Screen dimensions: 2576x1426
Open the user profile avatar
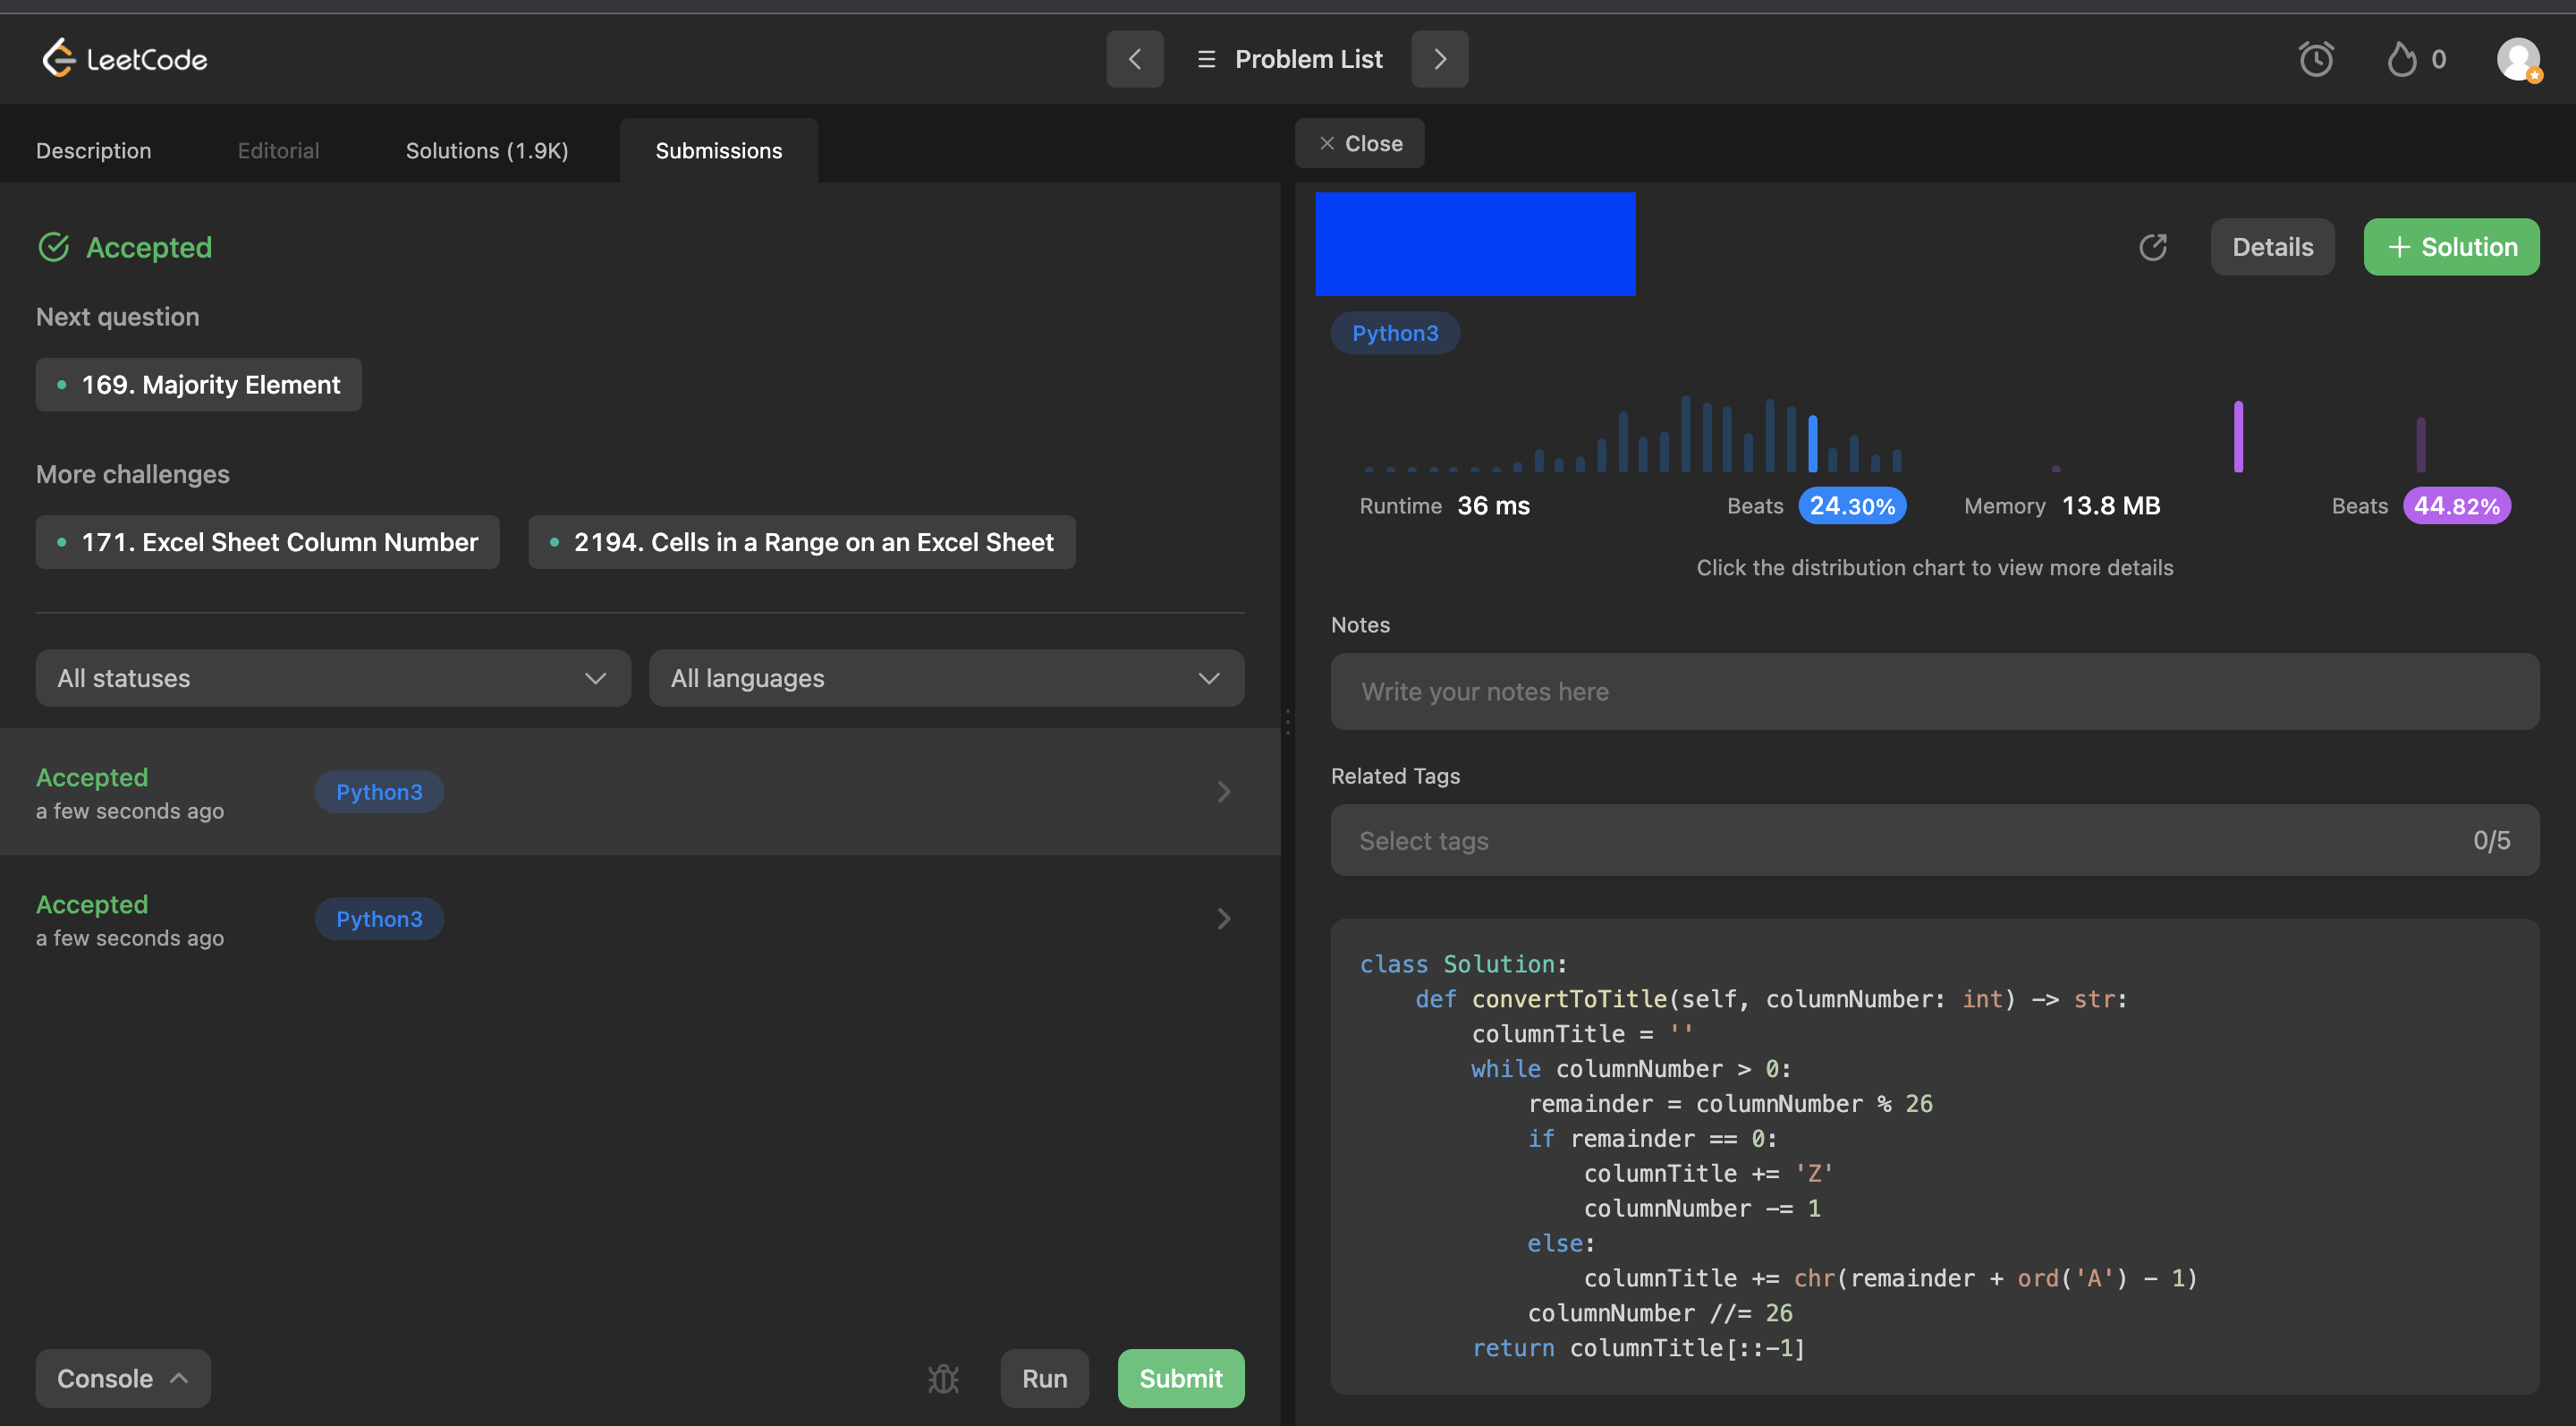(x=2517, y=59)
